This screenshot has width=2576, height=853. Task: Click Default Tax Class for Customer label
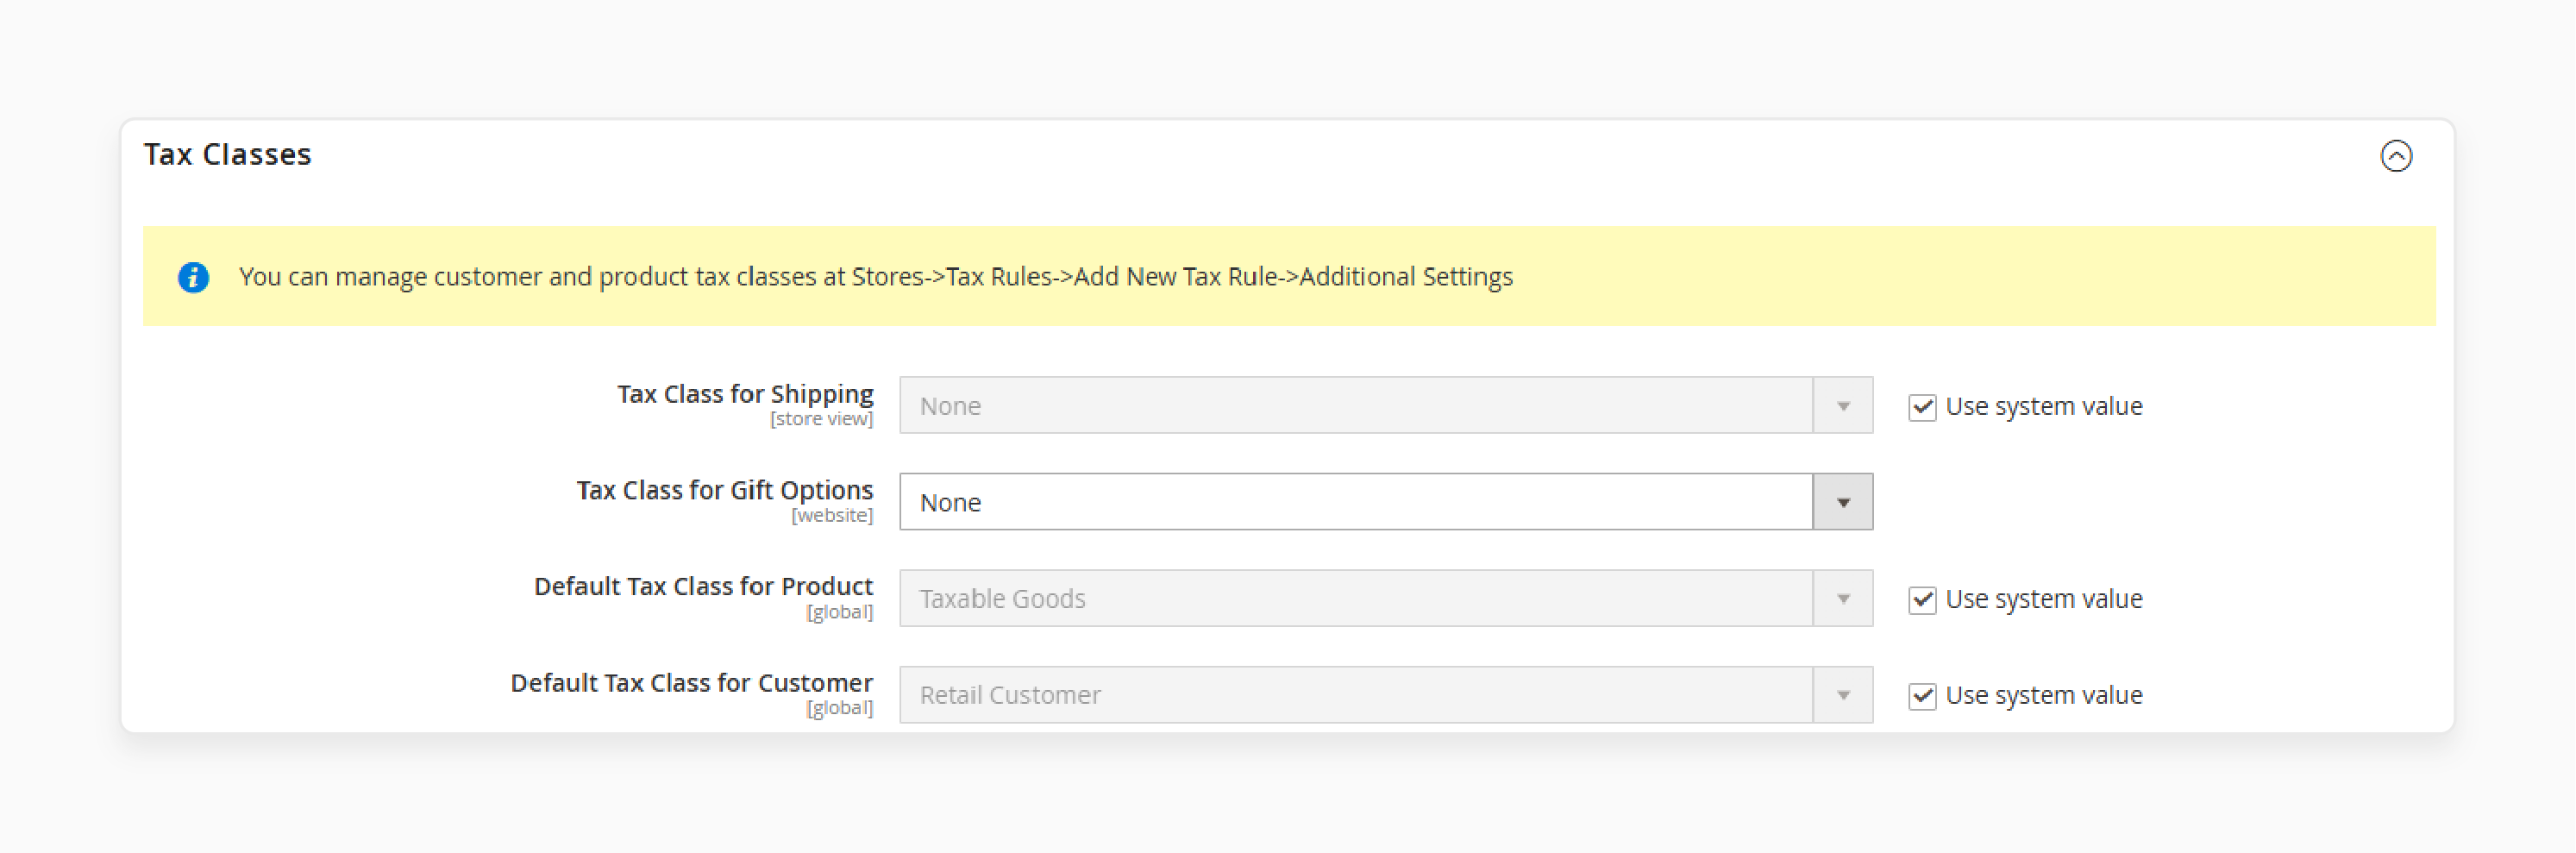click(691, 682)
